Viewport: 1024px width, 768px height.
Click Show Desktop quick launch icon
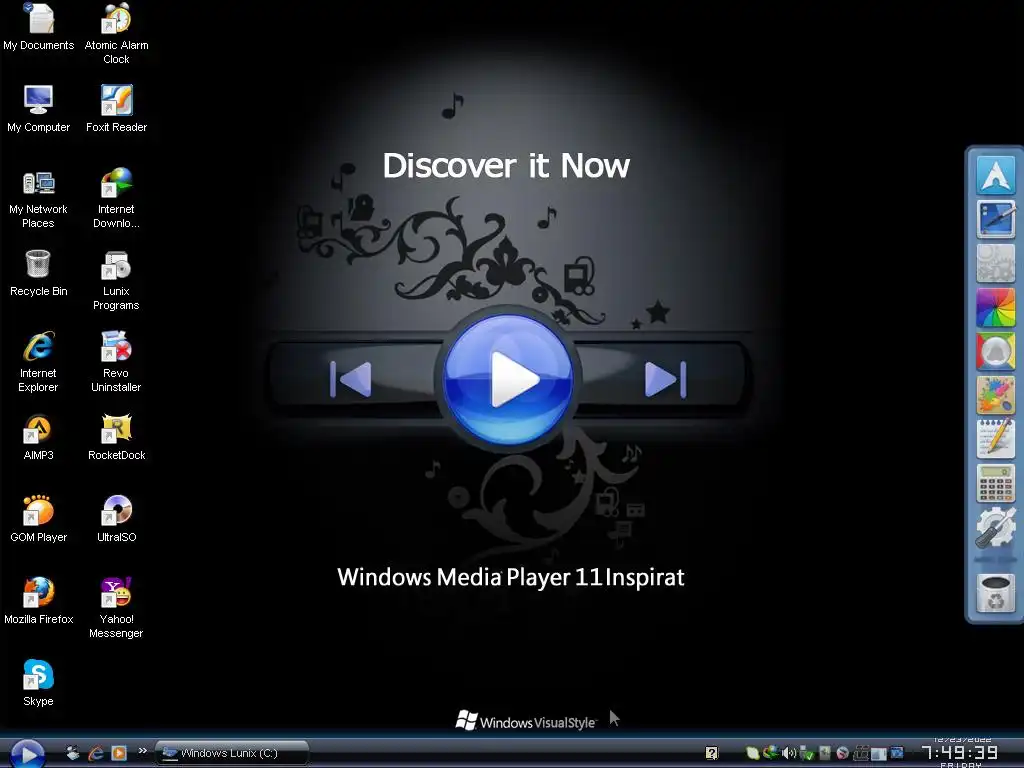pyautogui.click(x=72, y=753)
